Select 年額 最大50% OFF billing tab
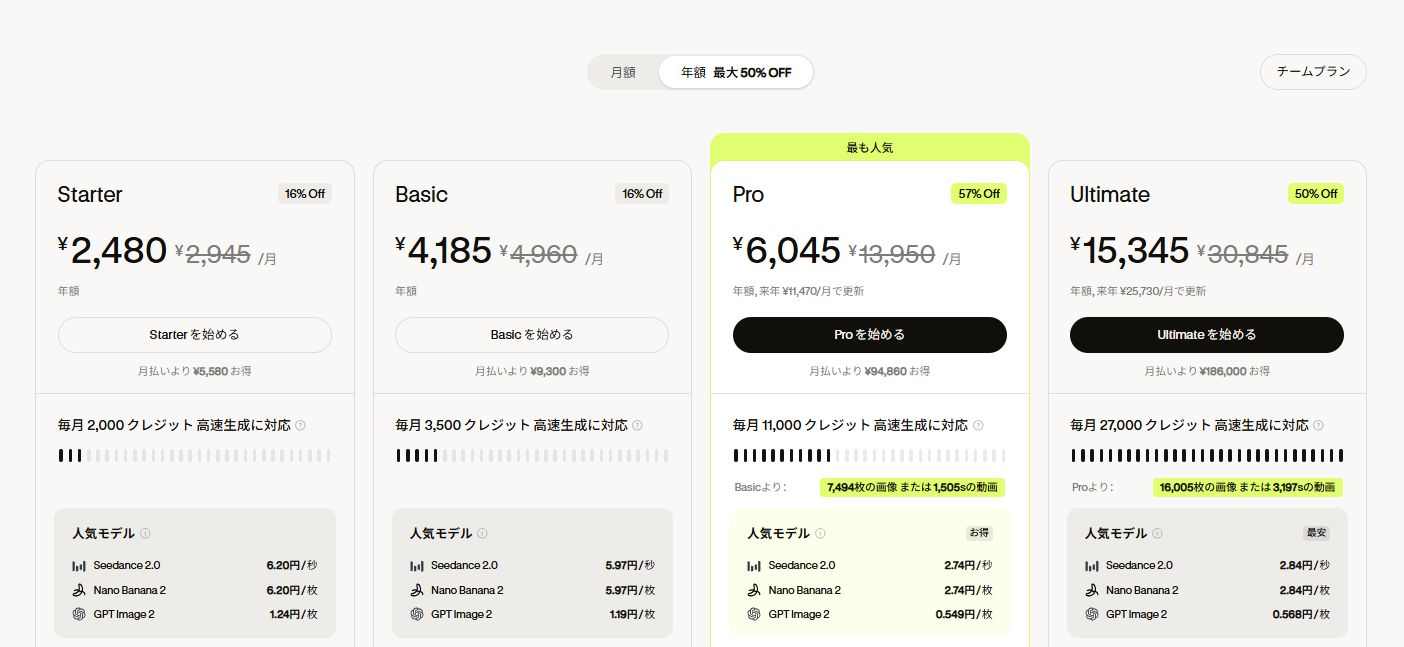Screen dimensions: 1404x647 [x=736, y=72]
